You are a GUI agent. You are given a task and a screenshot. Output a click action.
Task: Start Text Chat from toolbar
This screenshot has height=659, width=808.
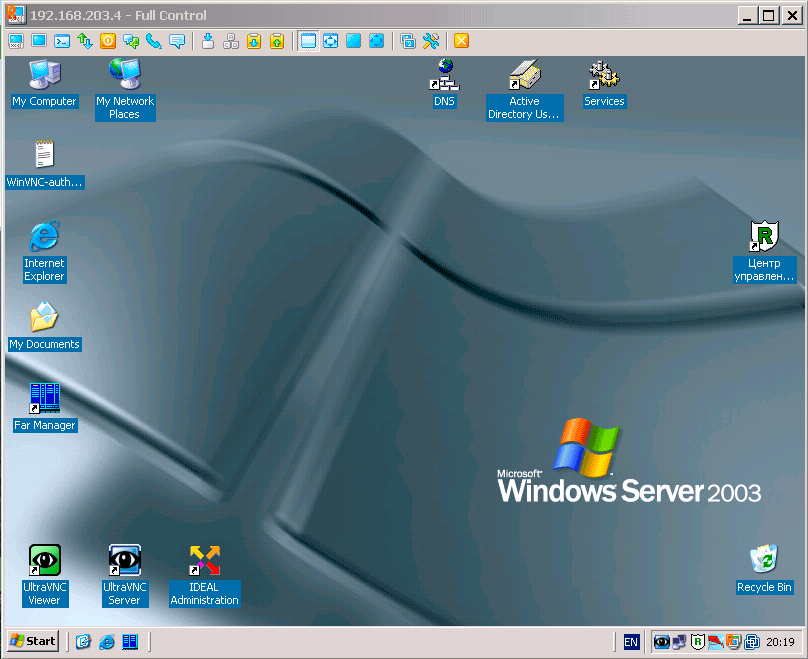pyautogui.click(x=131, y=41)
